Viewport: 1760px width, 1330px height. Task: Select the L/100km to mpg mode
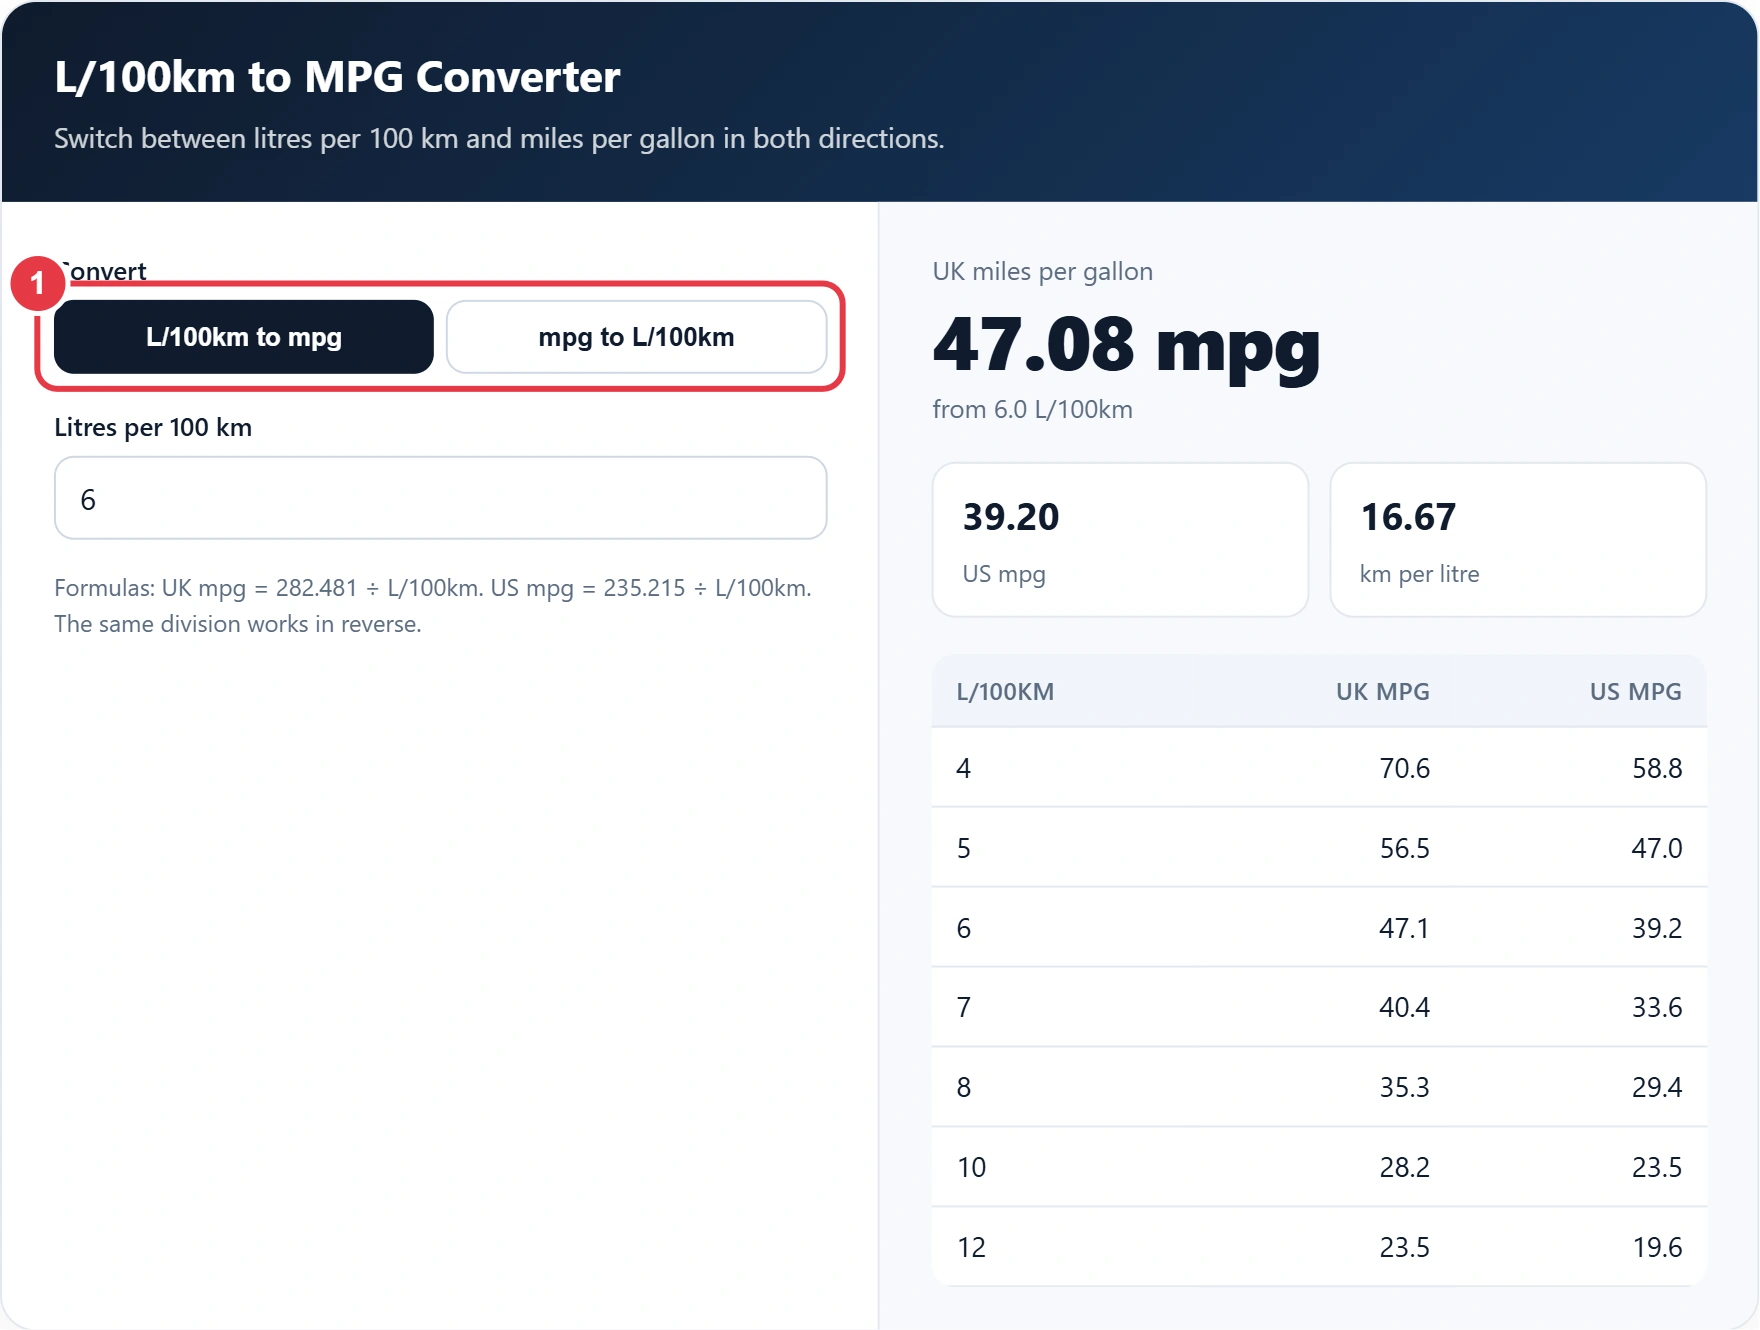(244, 337)
